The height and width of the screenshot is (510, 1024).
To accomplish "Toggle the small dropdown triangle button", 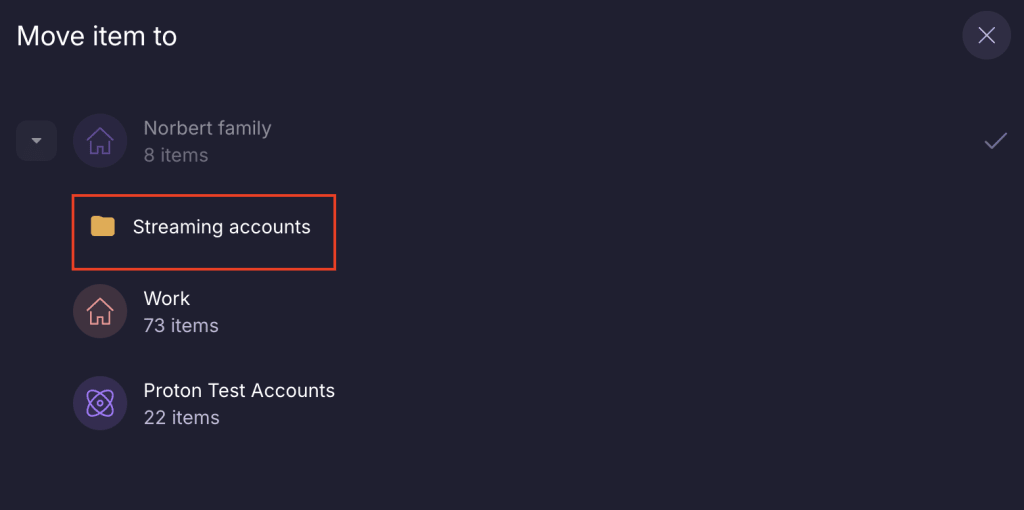I will click(x=37, y=140).
